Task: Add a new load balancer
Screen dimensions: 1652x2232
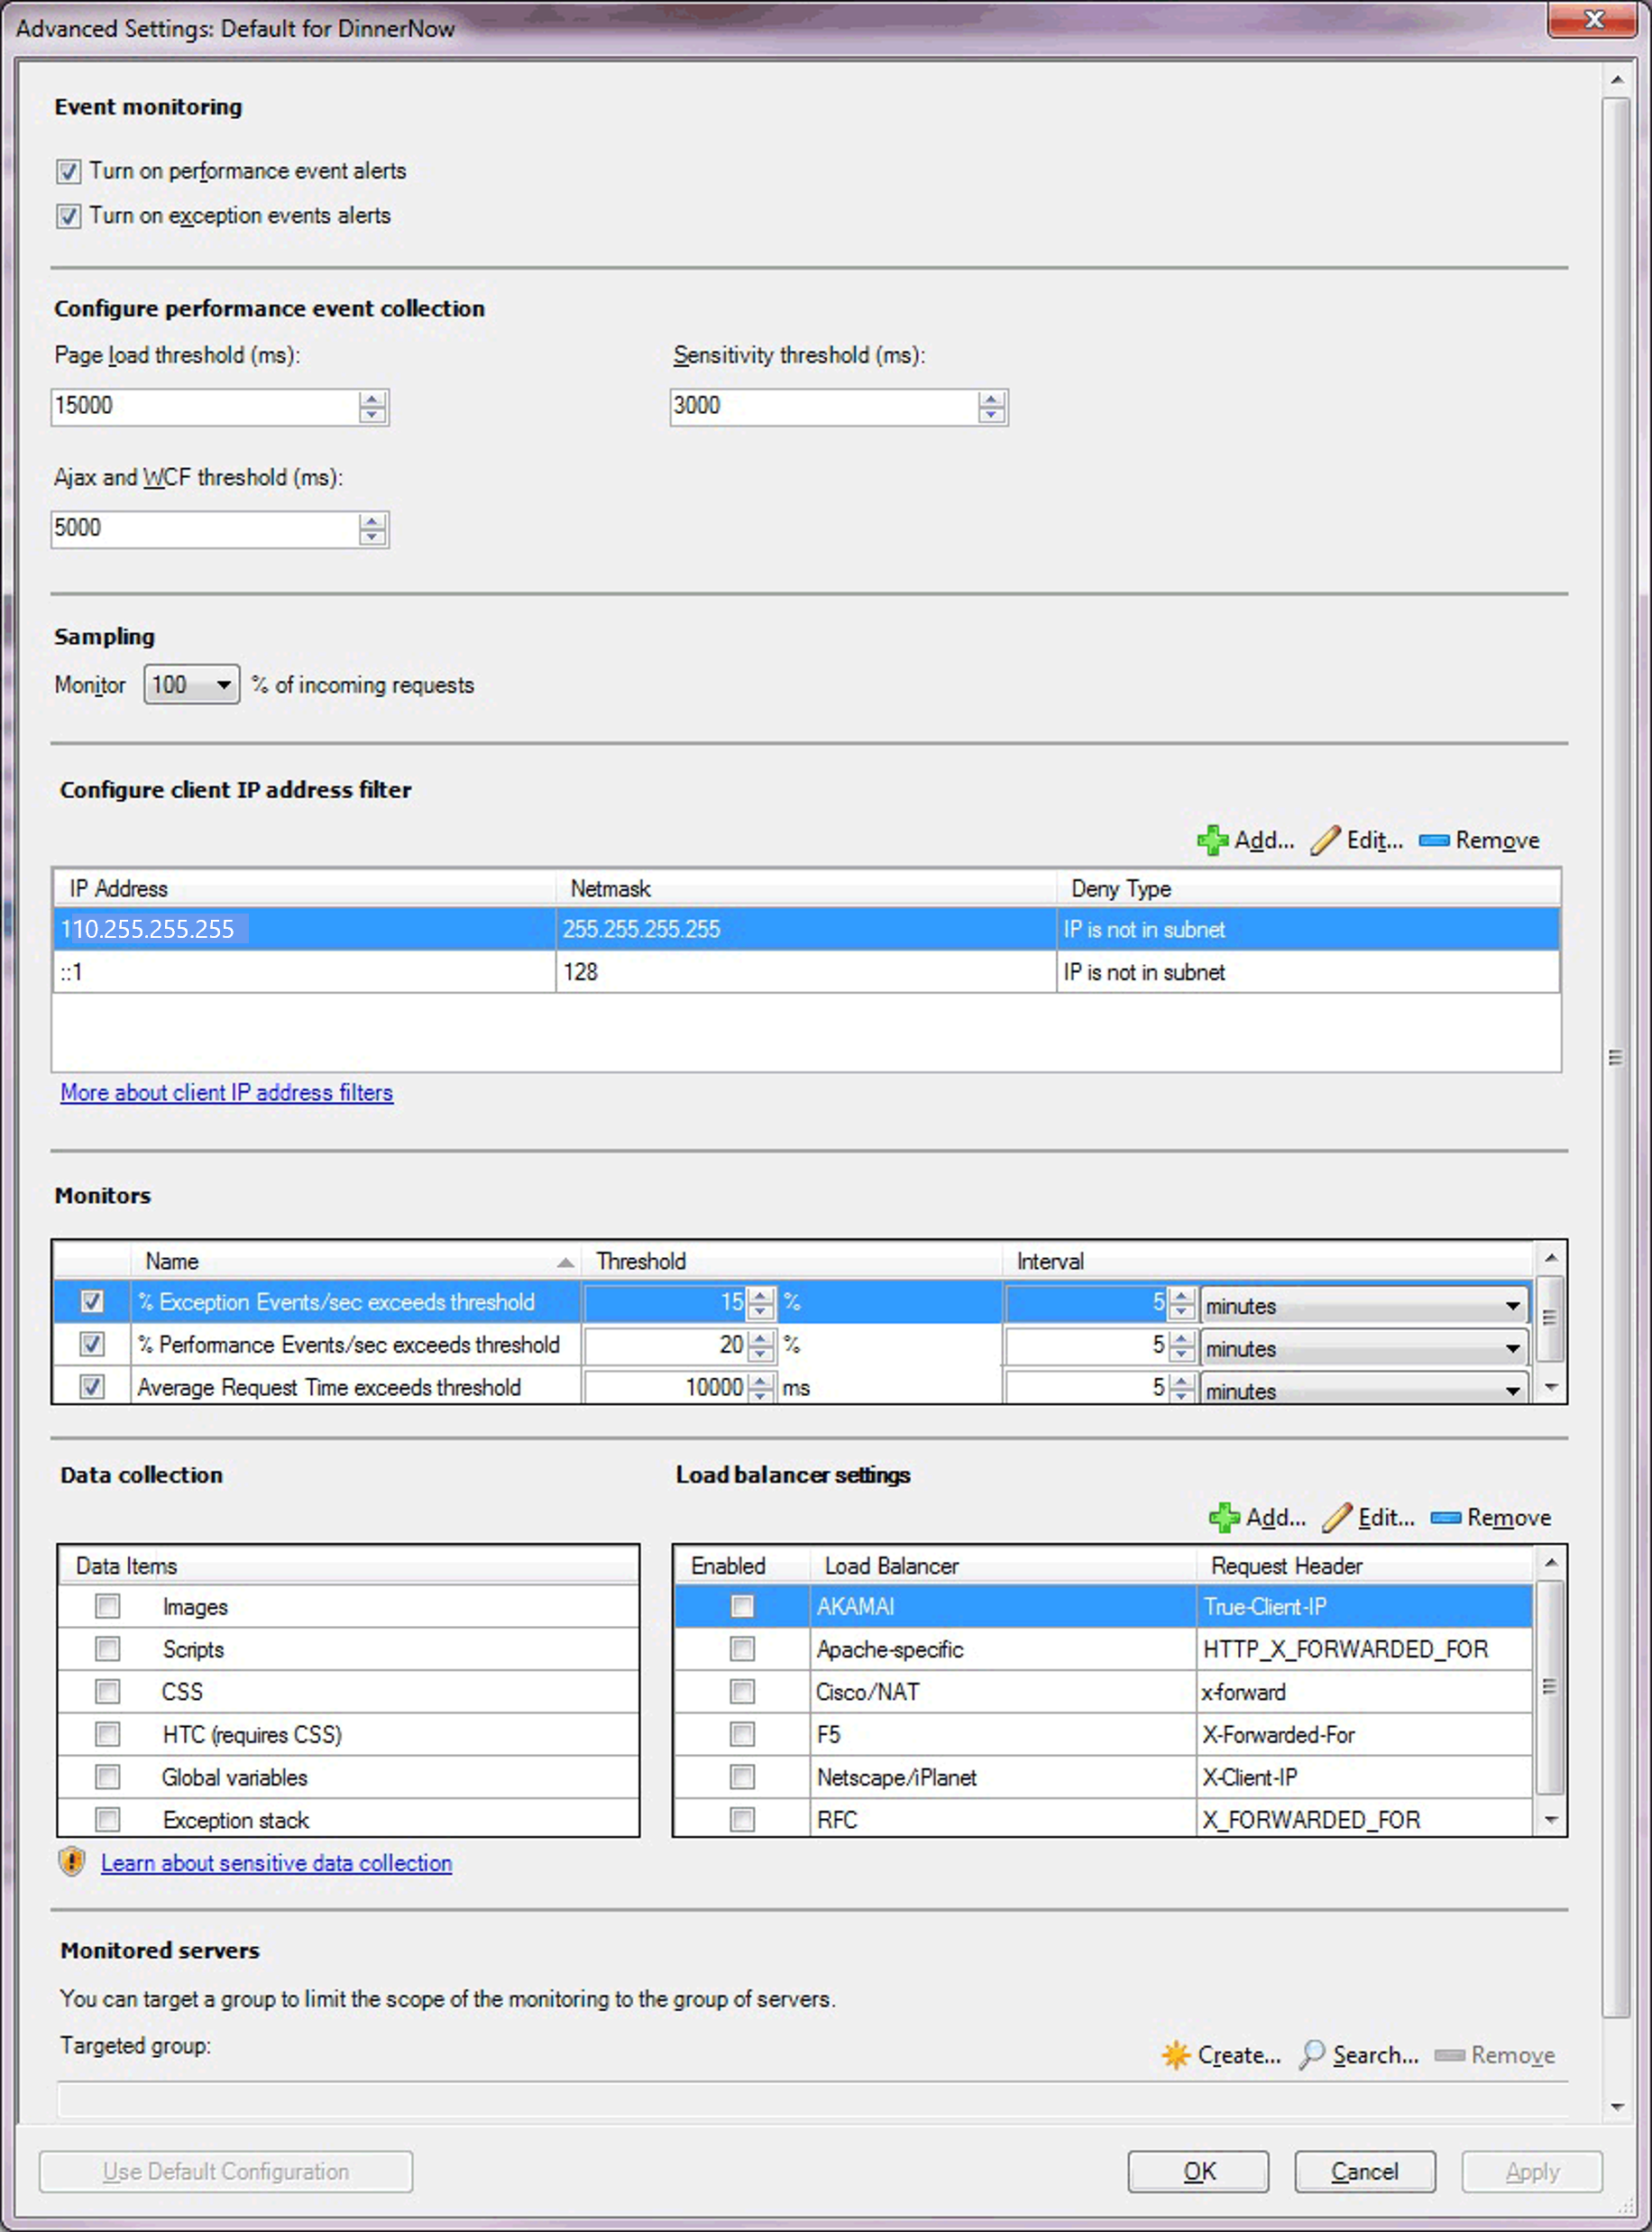Action: point(1257,1517)
